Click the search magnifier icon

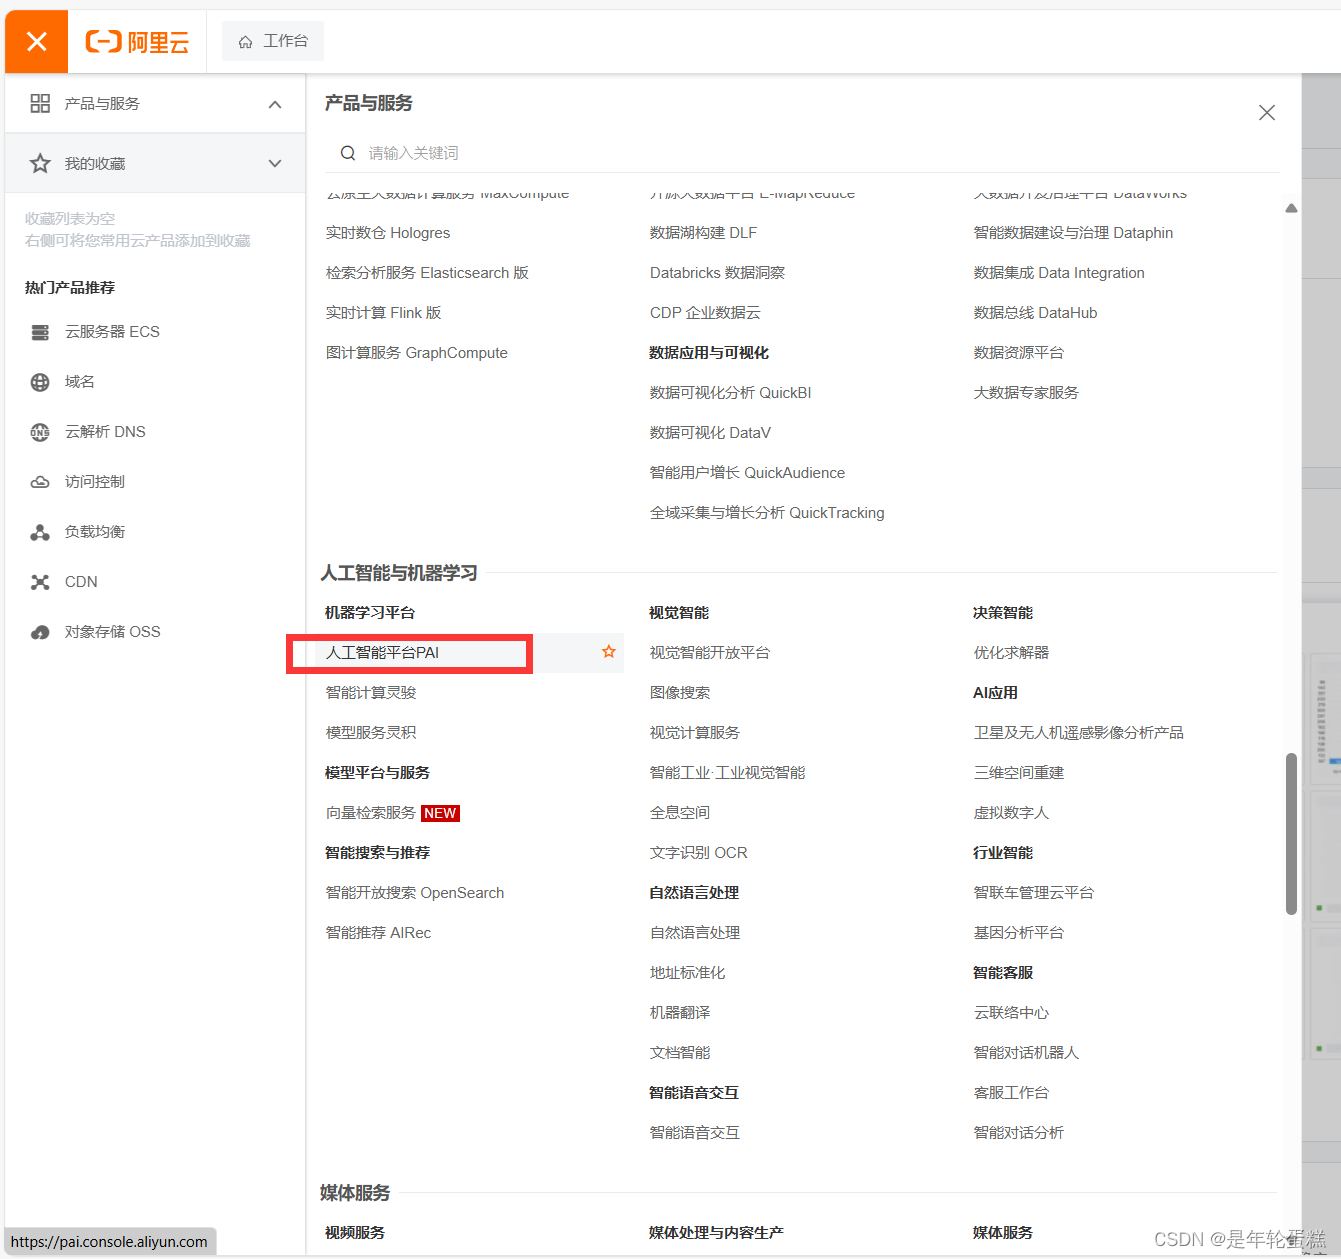[348, 153]
